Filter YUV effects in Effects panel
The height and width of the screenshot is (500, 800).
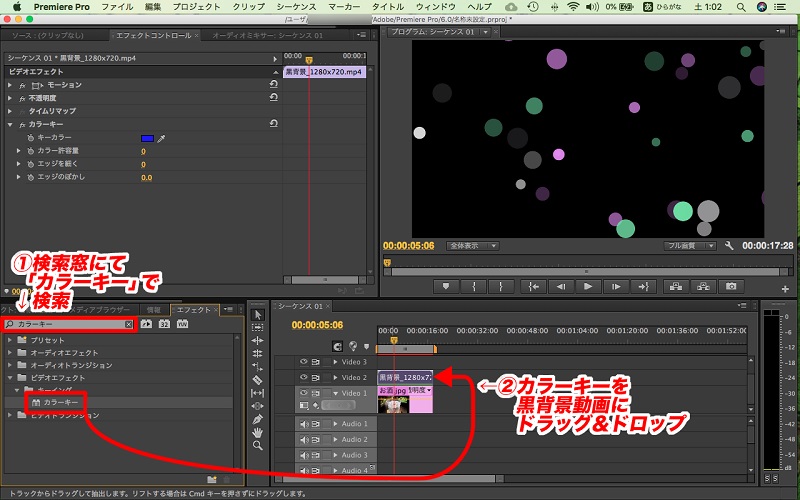pyautogui.click(x=182, y=324)
